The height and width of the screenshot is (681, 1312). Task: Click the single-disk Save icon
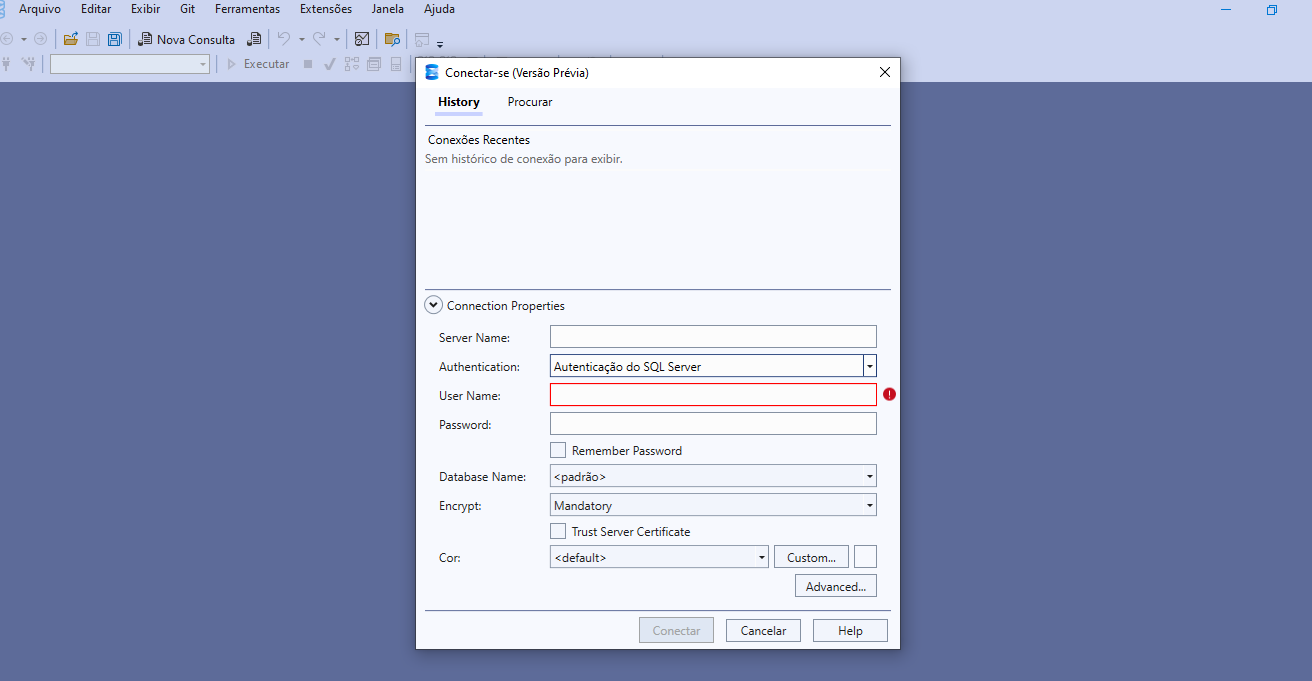point(93,39)
